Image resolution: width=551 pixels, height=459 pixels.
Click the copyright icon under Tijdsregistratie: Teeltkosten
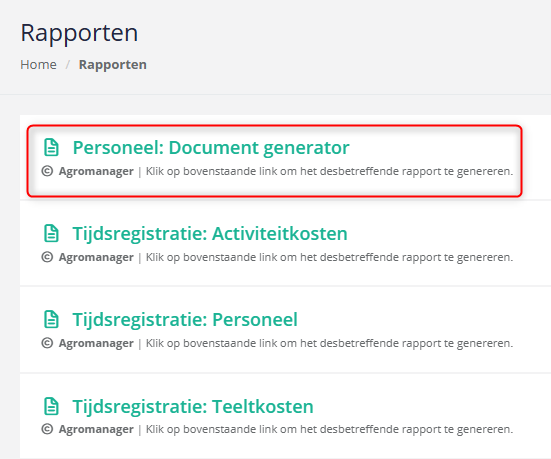coord(47,429)
